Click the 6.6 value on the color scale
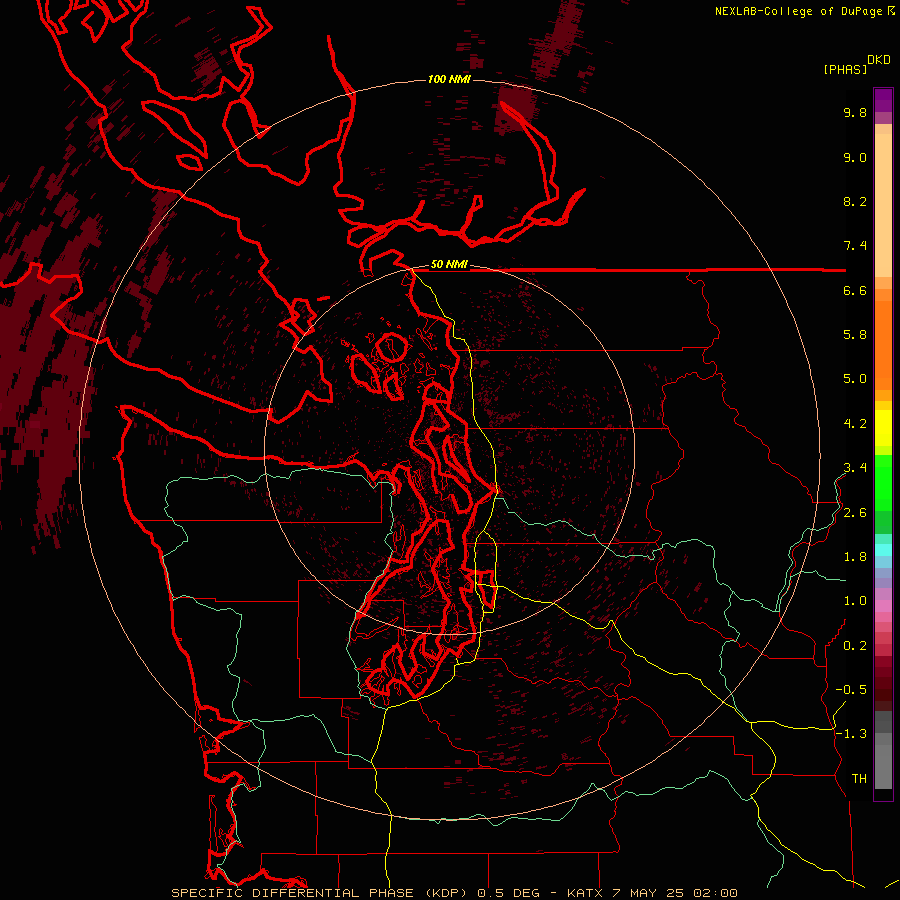Image resolution: width=900 pixels, height=900 pixels. 855,290
